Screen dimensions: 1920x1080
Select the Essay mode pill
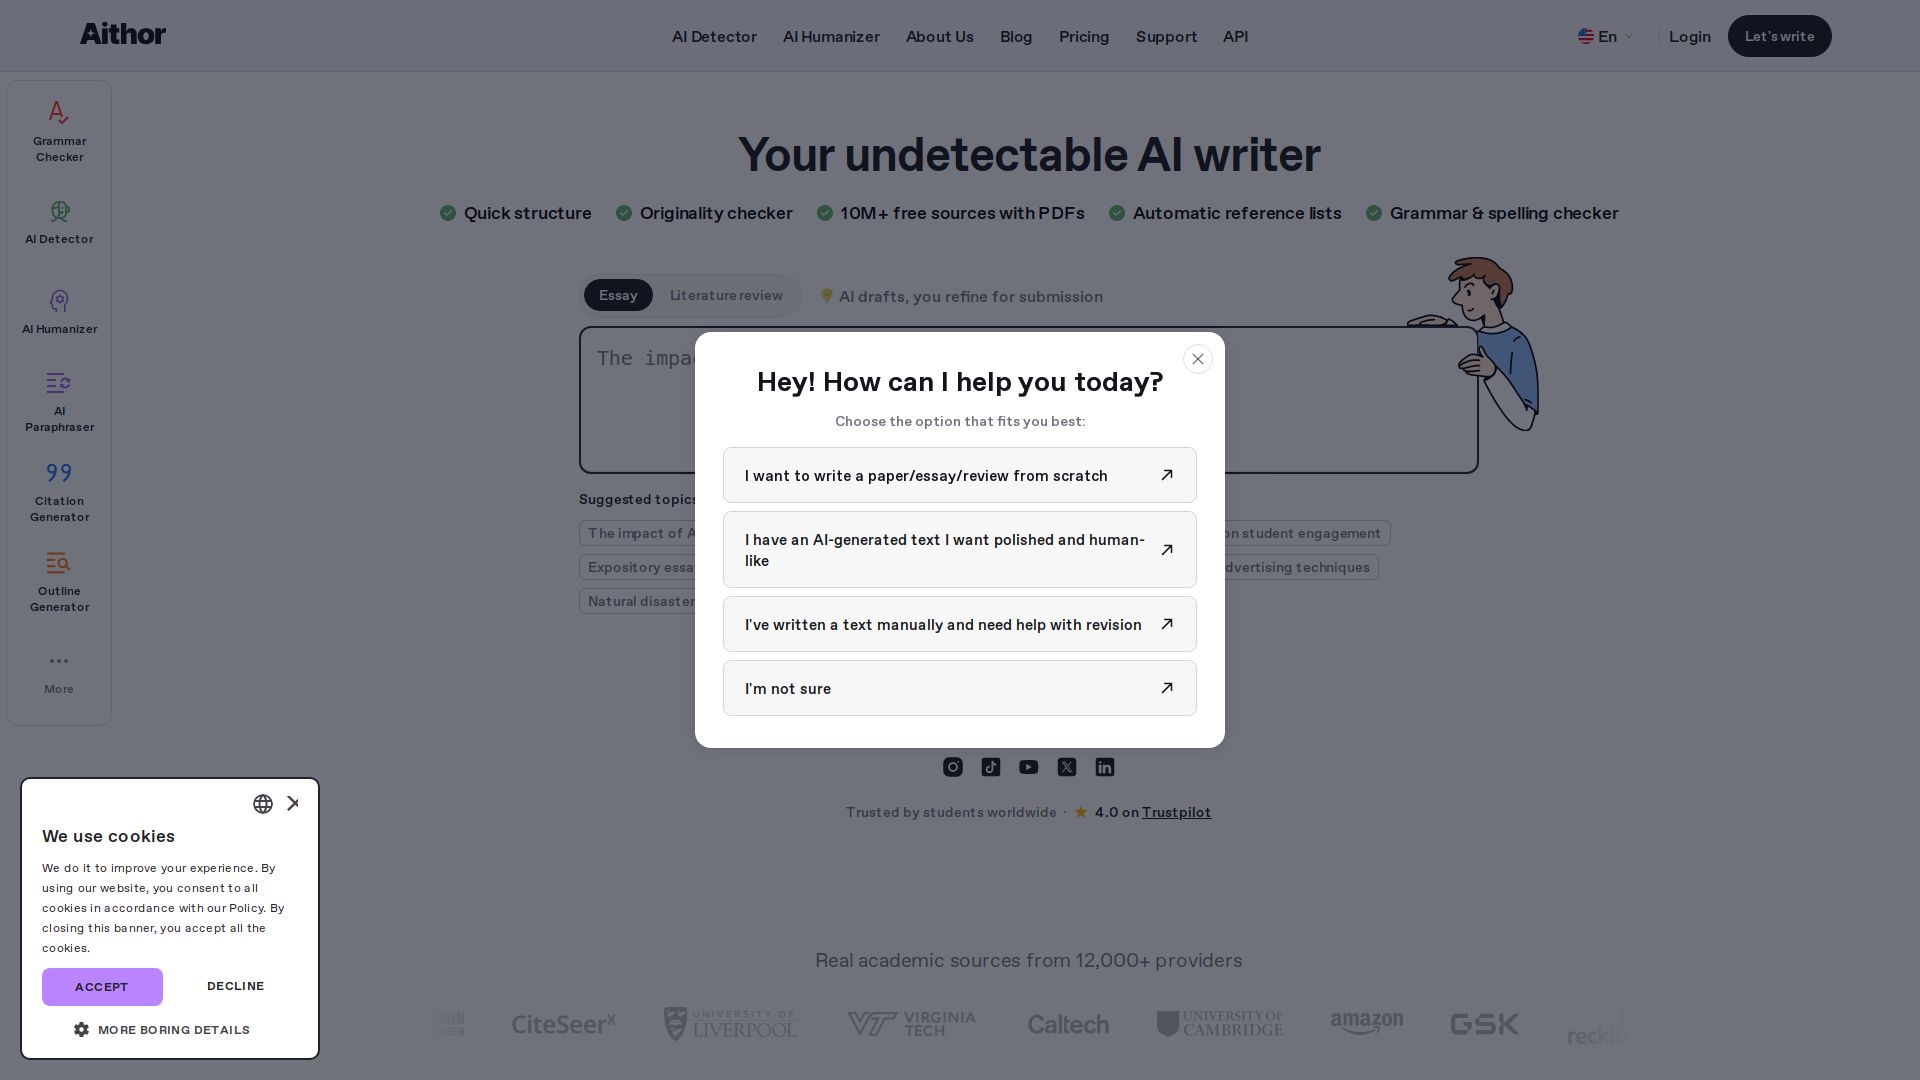[618, 295]
